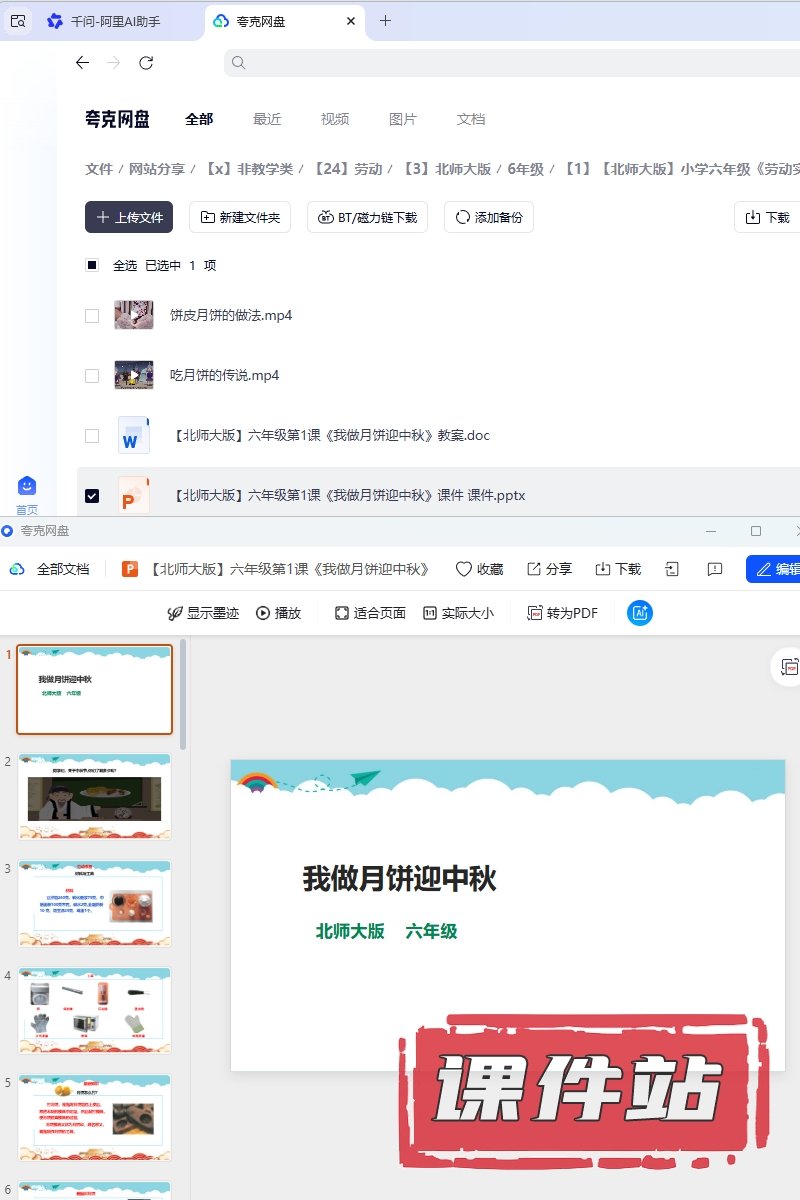Click the AI assistant icon in preview toolbar

pyautogui.click(x=640, y=613)
